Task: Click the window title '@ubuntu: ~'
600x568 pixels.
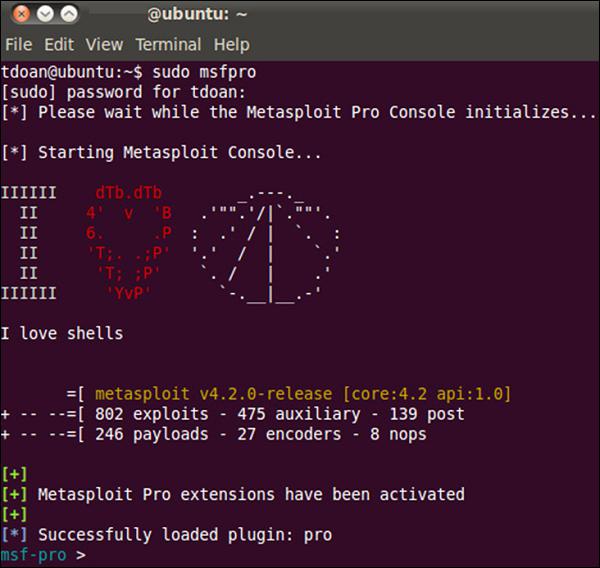Action: 197,15
